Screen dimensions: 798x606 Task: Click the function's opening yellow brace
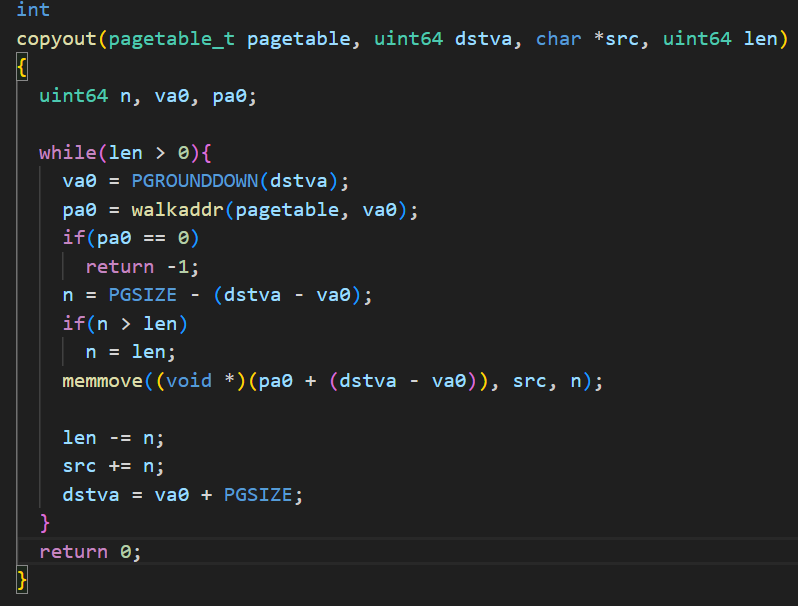point(21,68)
